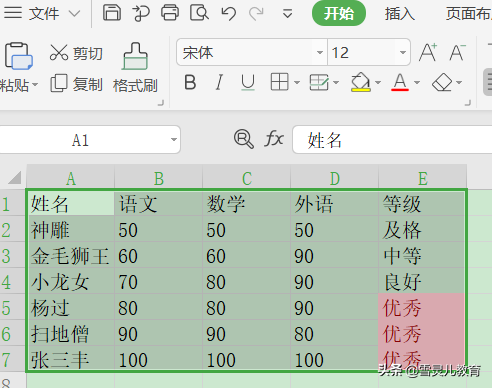Click the eraser clear icon

442,82
